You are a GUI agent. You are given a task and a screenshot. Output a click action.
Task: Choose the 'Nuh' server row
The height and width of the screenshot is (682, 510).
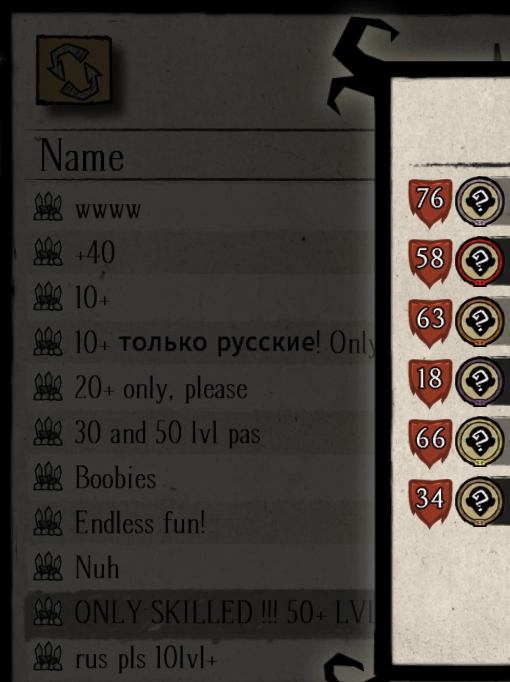[x=201, y=568]
